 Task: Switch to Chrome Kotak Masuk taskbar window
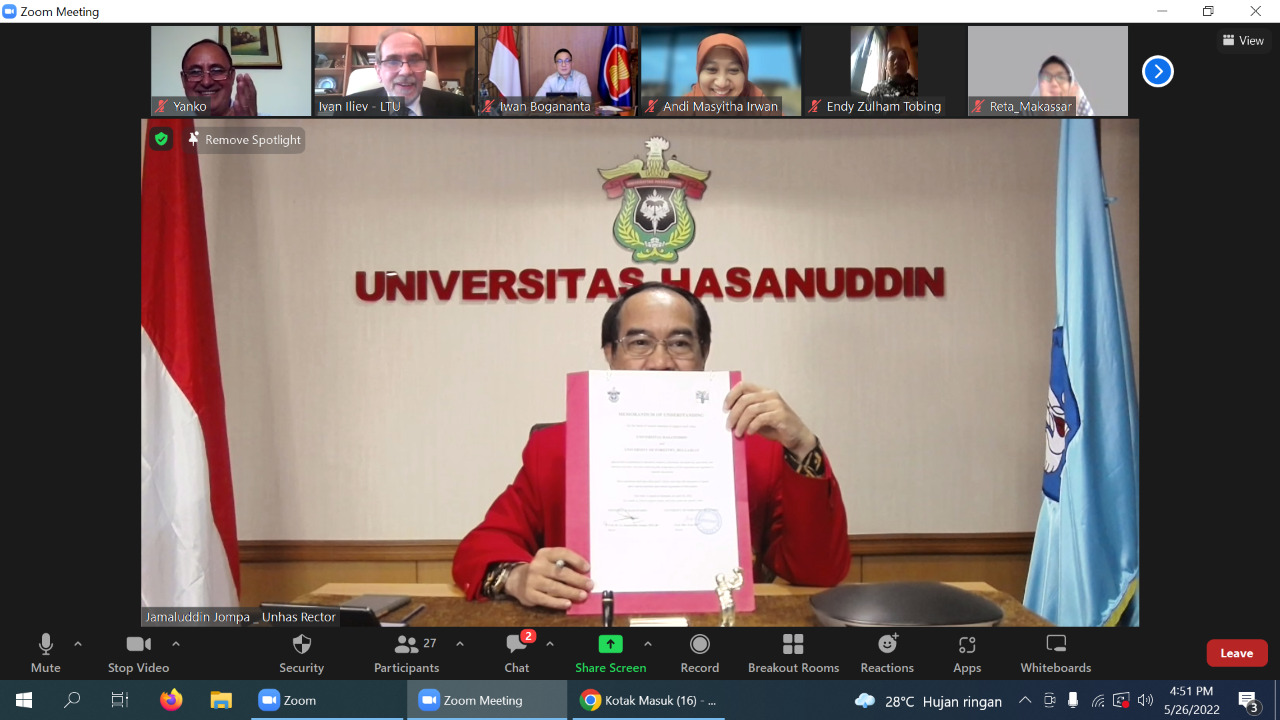pyautogui.click(x=648, y=700)
